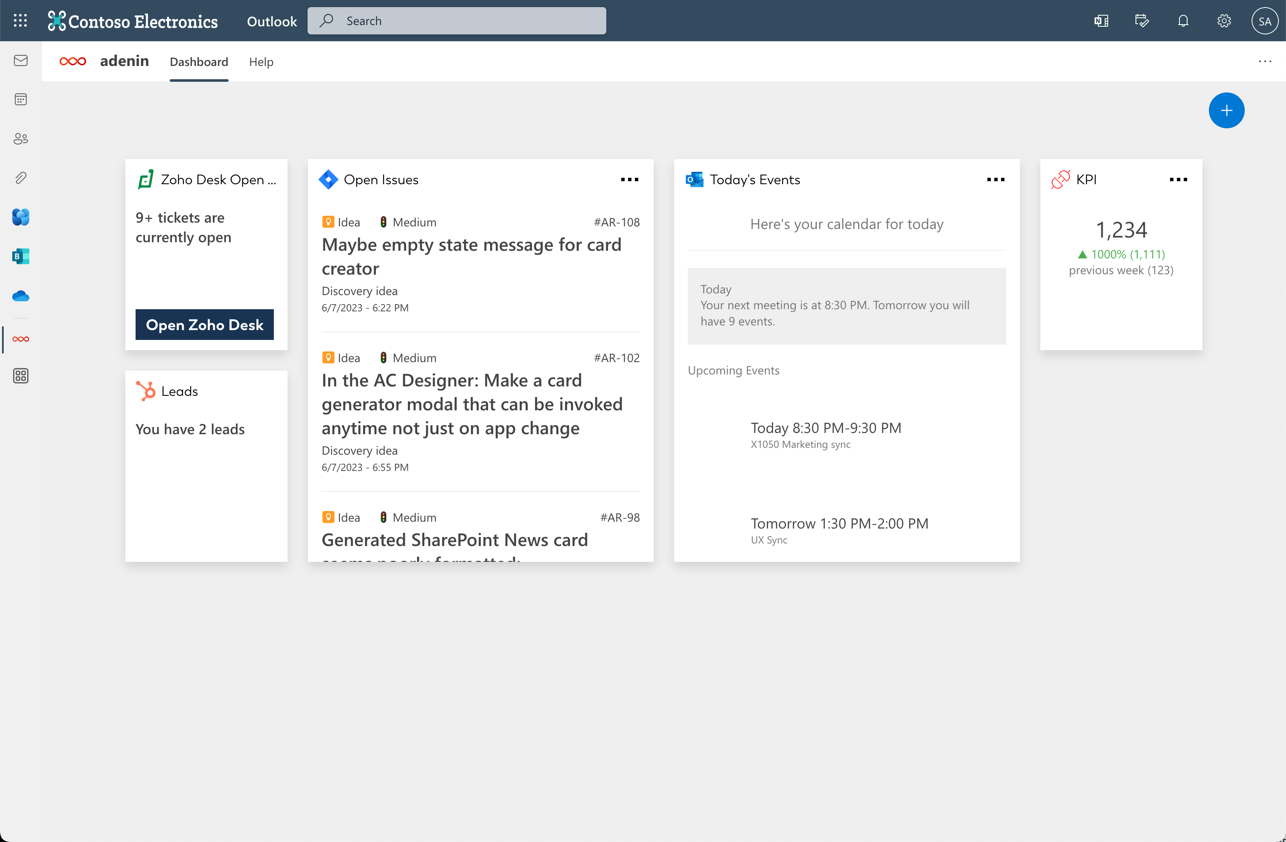Viewport: 1286px width, 842px height.
Task: Click the 'You have 2 leads' text
Action: (190, 429)
